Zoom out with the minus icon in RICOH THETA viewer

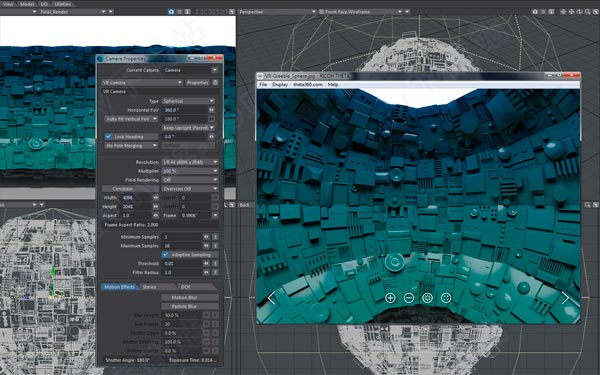(x=409, y=298)
